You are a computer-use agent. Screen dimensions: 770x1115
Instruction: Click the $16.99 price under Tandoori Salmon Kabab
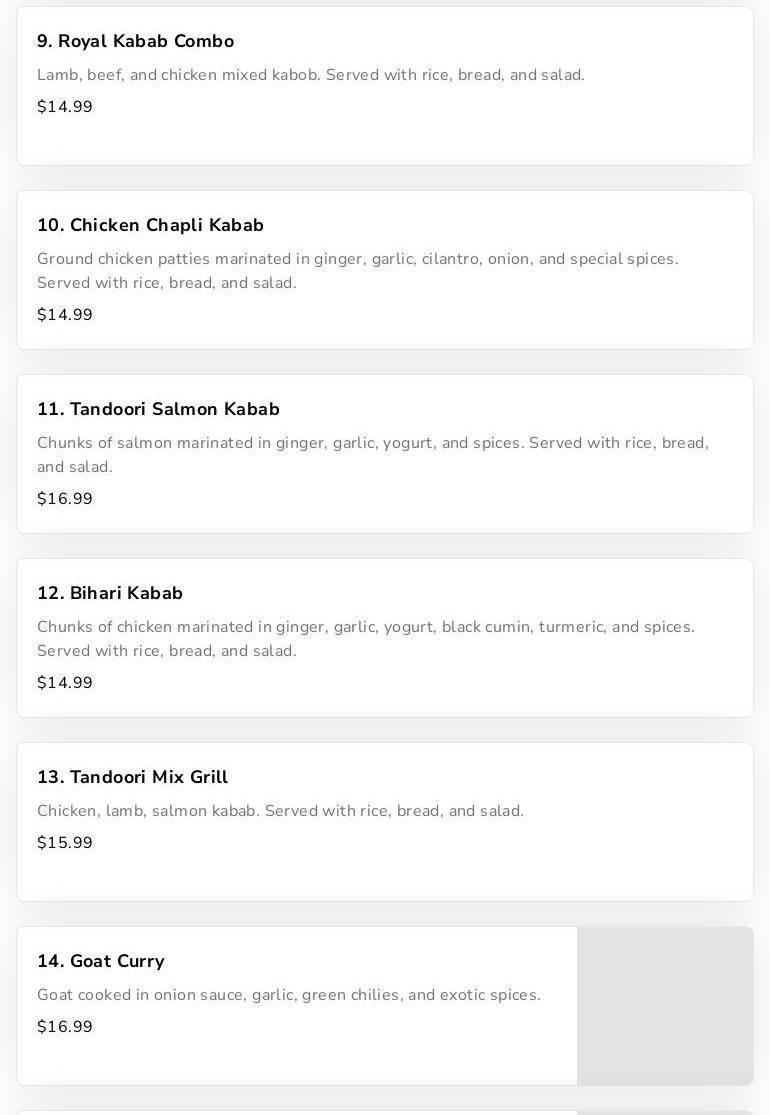point(65,499)
